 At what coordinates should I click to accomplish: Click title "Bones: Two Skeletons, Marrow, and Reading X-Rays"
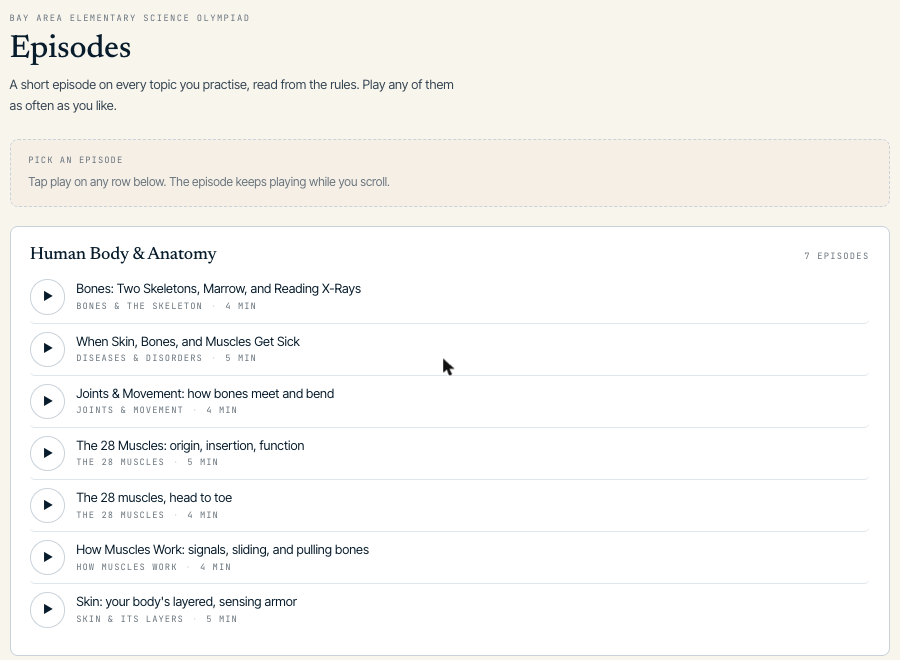(218, 289)
